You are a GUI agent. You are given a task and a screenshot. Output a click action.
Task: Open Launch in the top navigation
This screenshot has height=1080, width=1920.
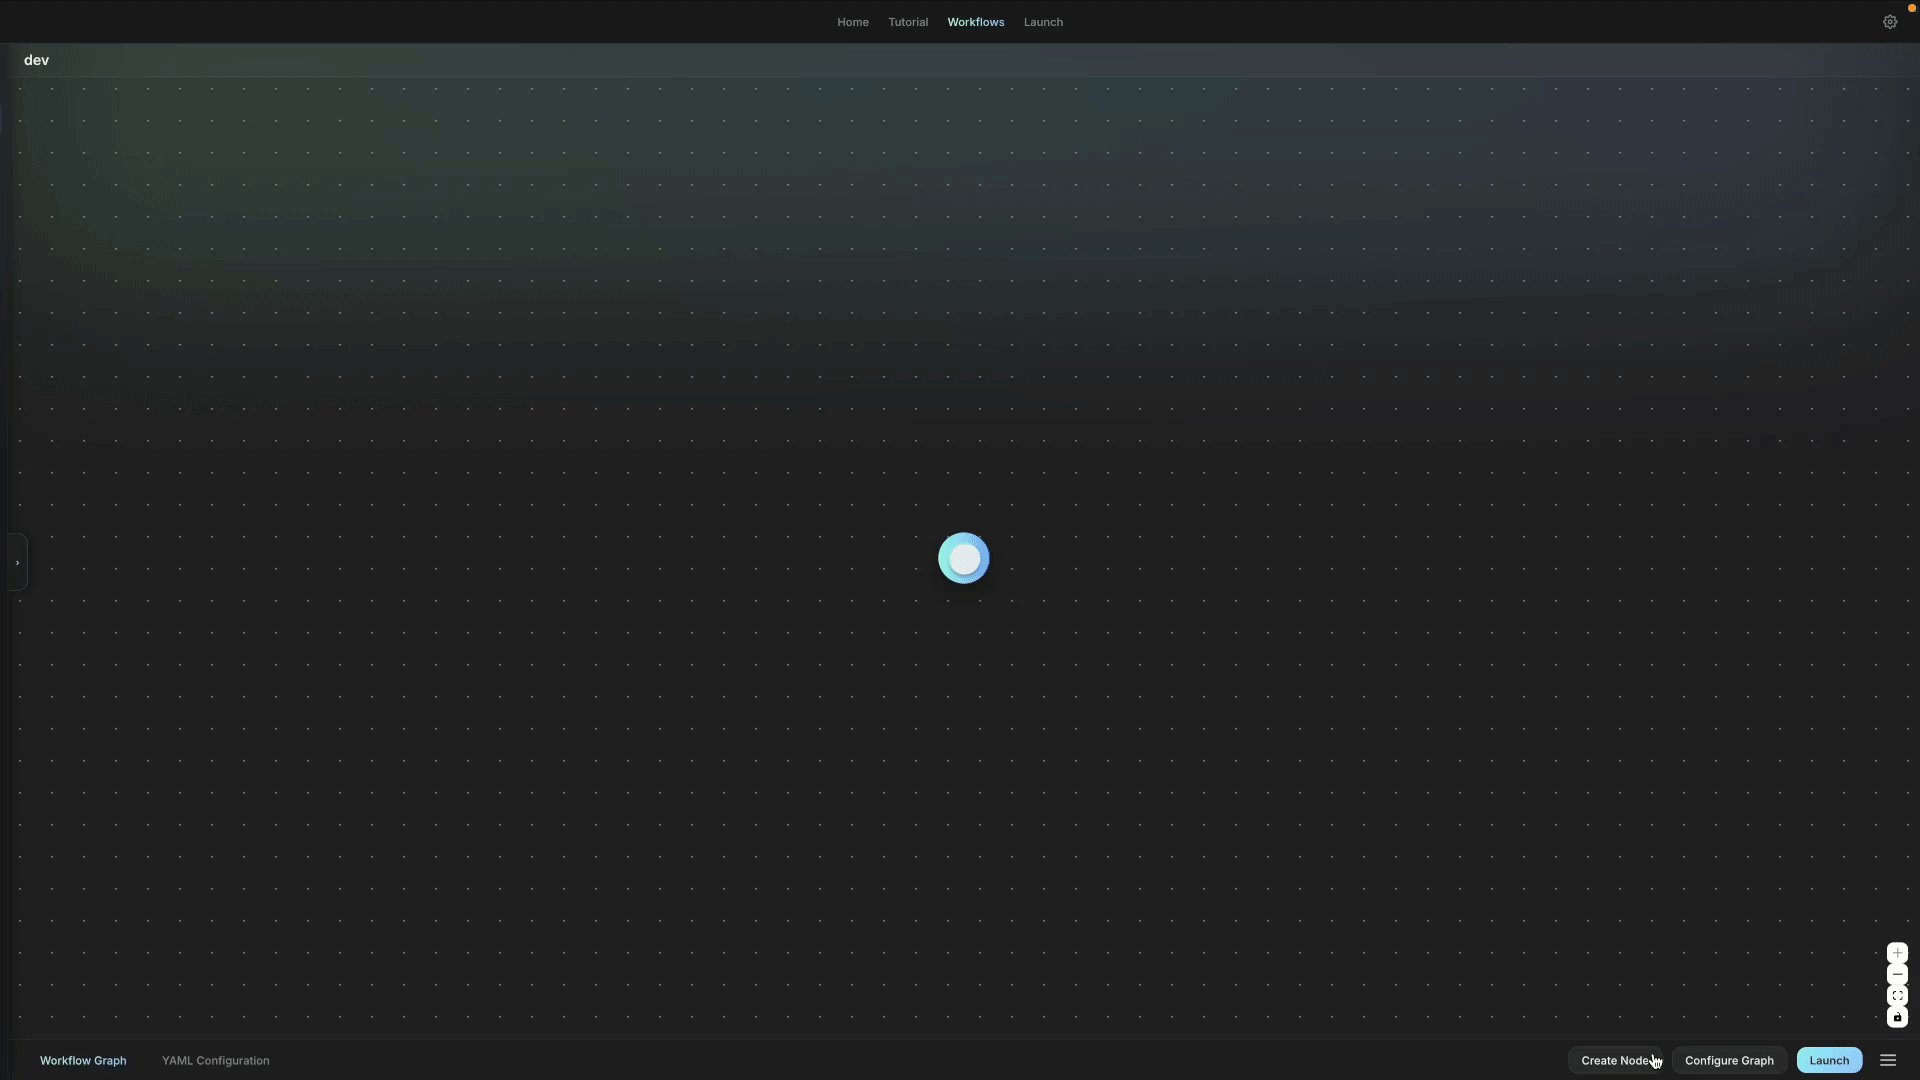(1043, 22)
